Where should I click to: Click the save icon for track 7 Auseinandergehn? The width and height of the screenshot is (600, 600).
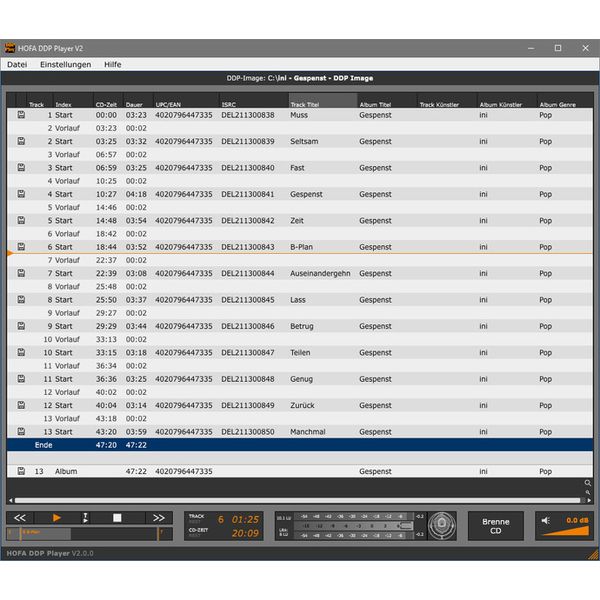pos(21,273)
